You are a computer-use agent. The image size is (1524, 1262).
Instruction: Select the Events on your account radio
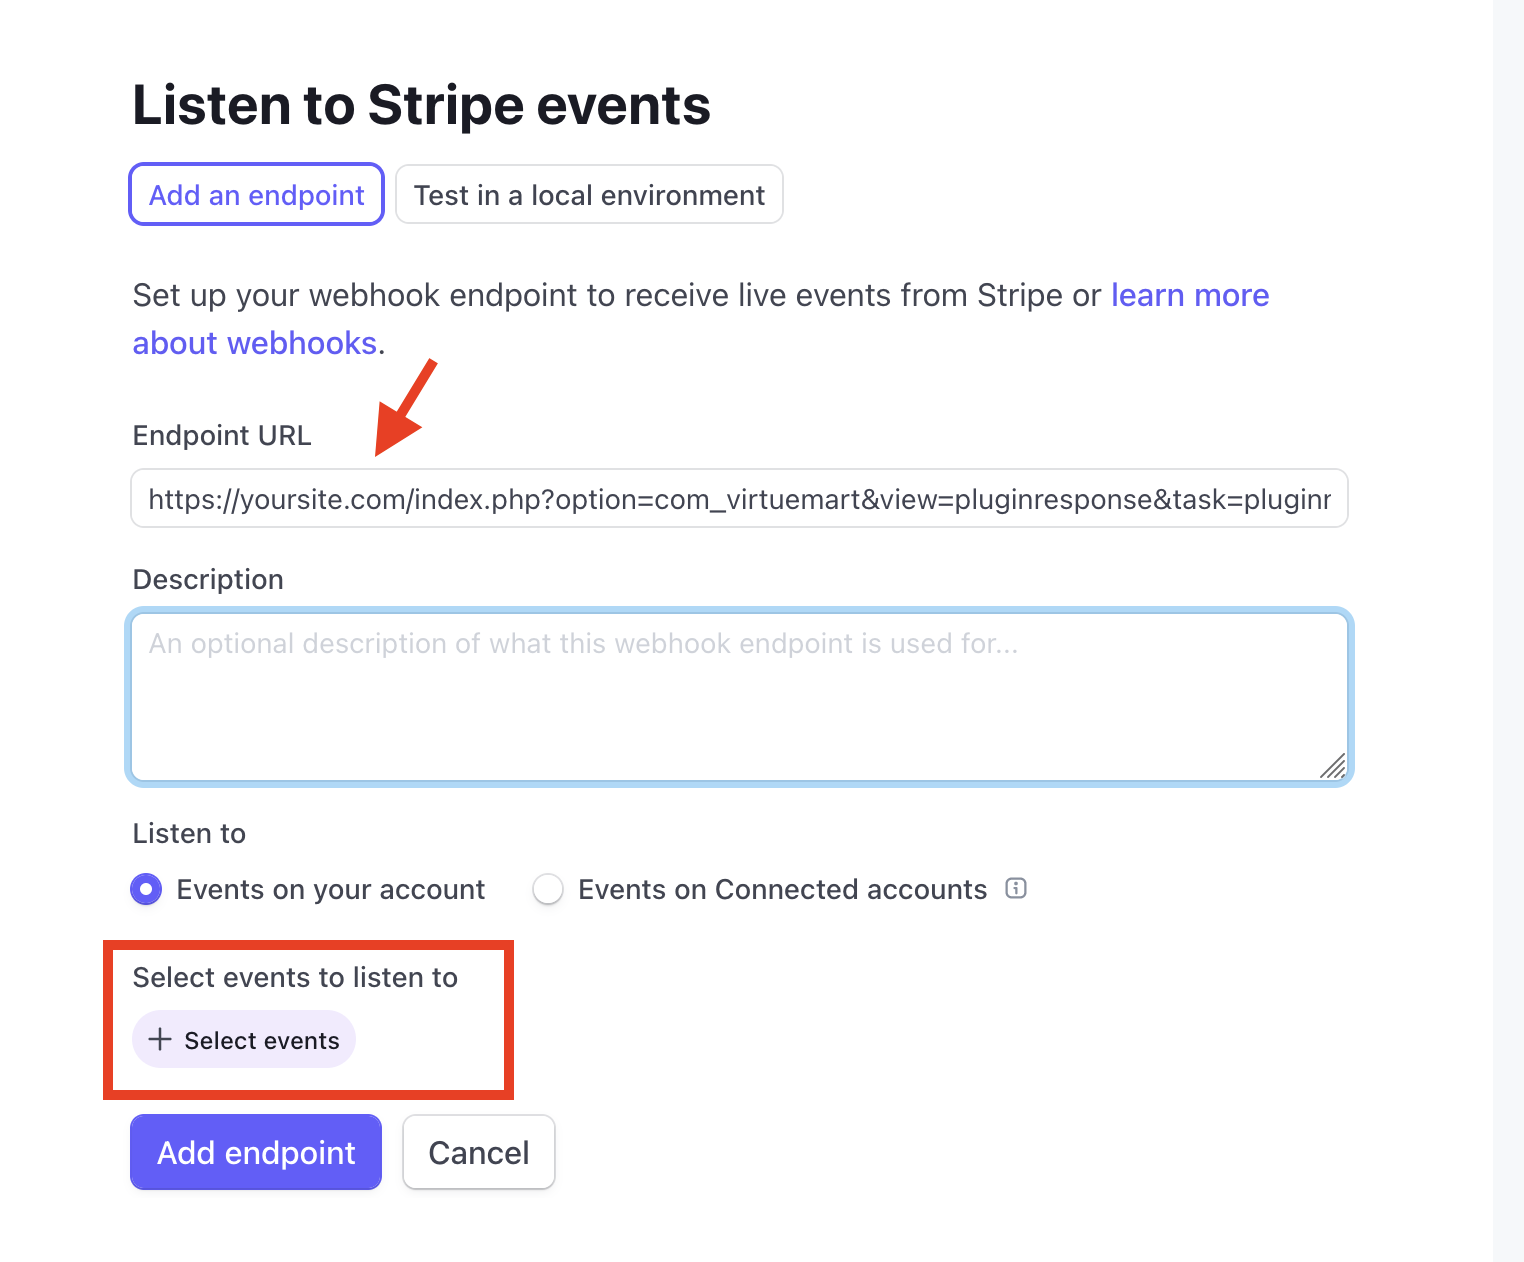(147, 889)
